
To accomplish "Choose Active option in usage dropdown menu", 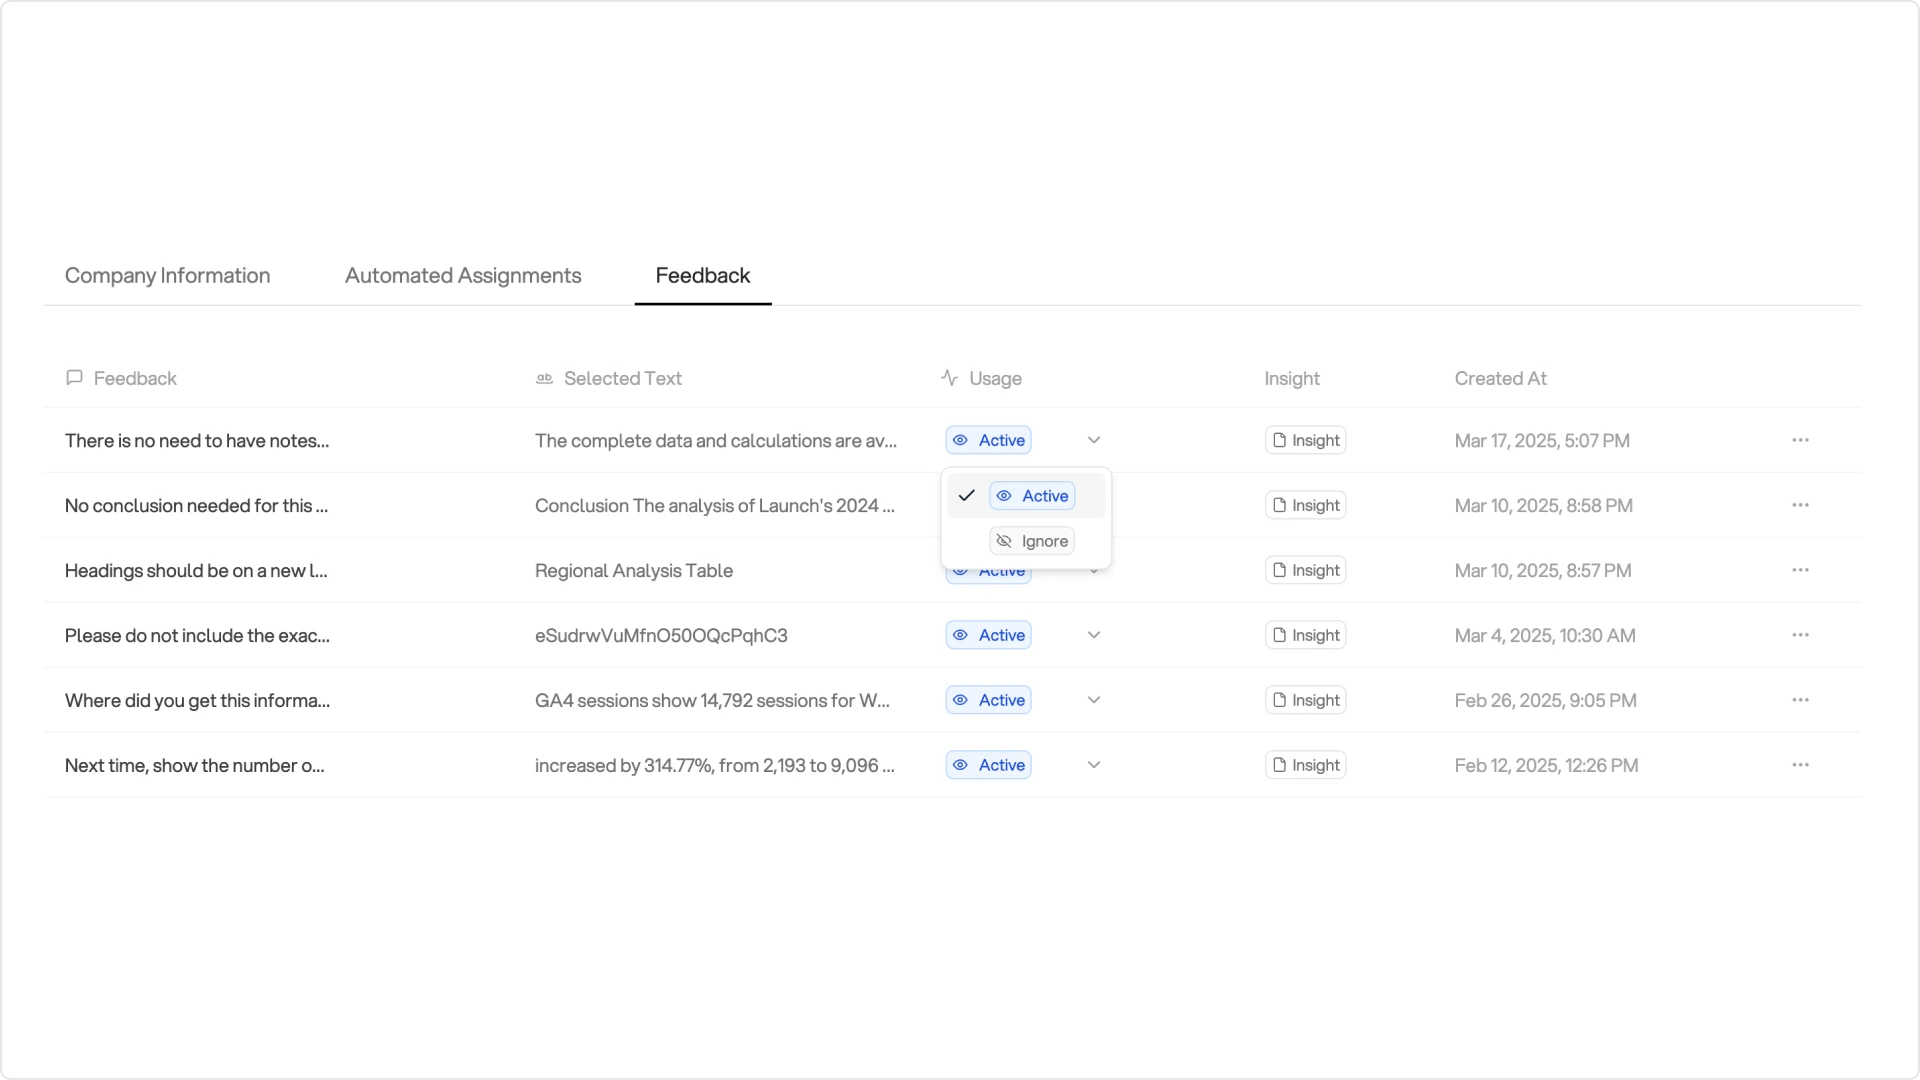I will pos(1027,496).
